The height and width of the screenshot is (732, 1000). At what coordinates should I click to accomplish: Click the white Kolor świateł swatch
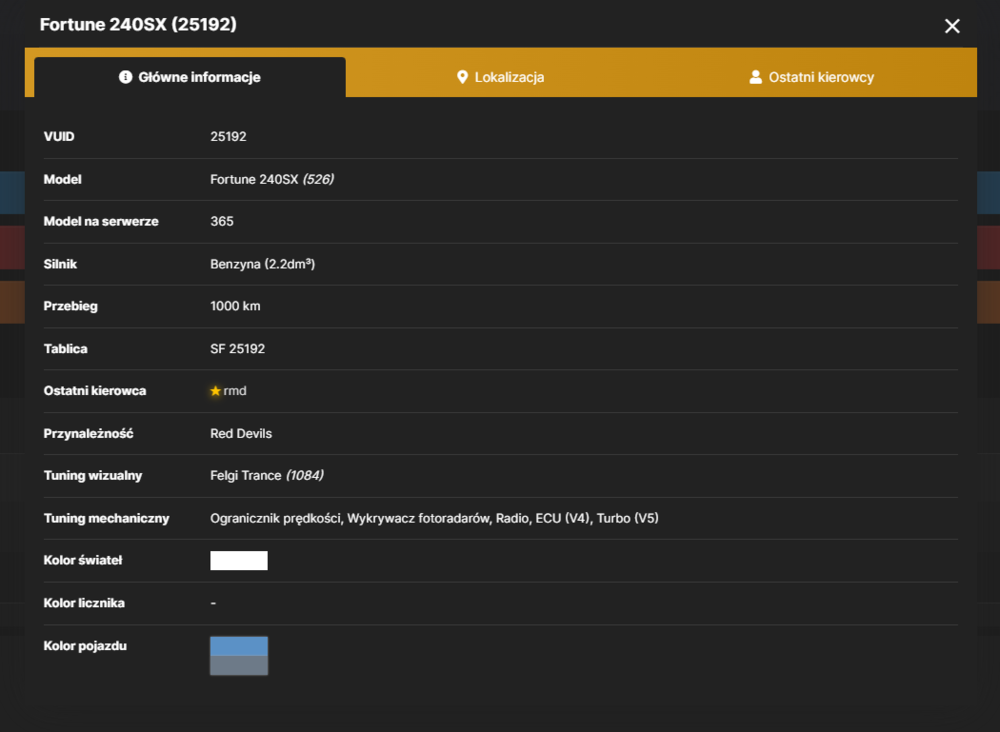point(239,560)
